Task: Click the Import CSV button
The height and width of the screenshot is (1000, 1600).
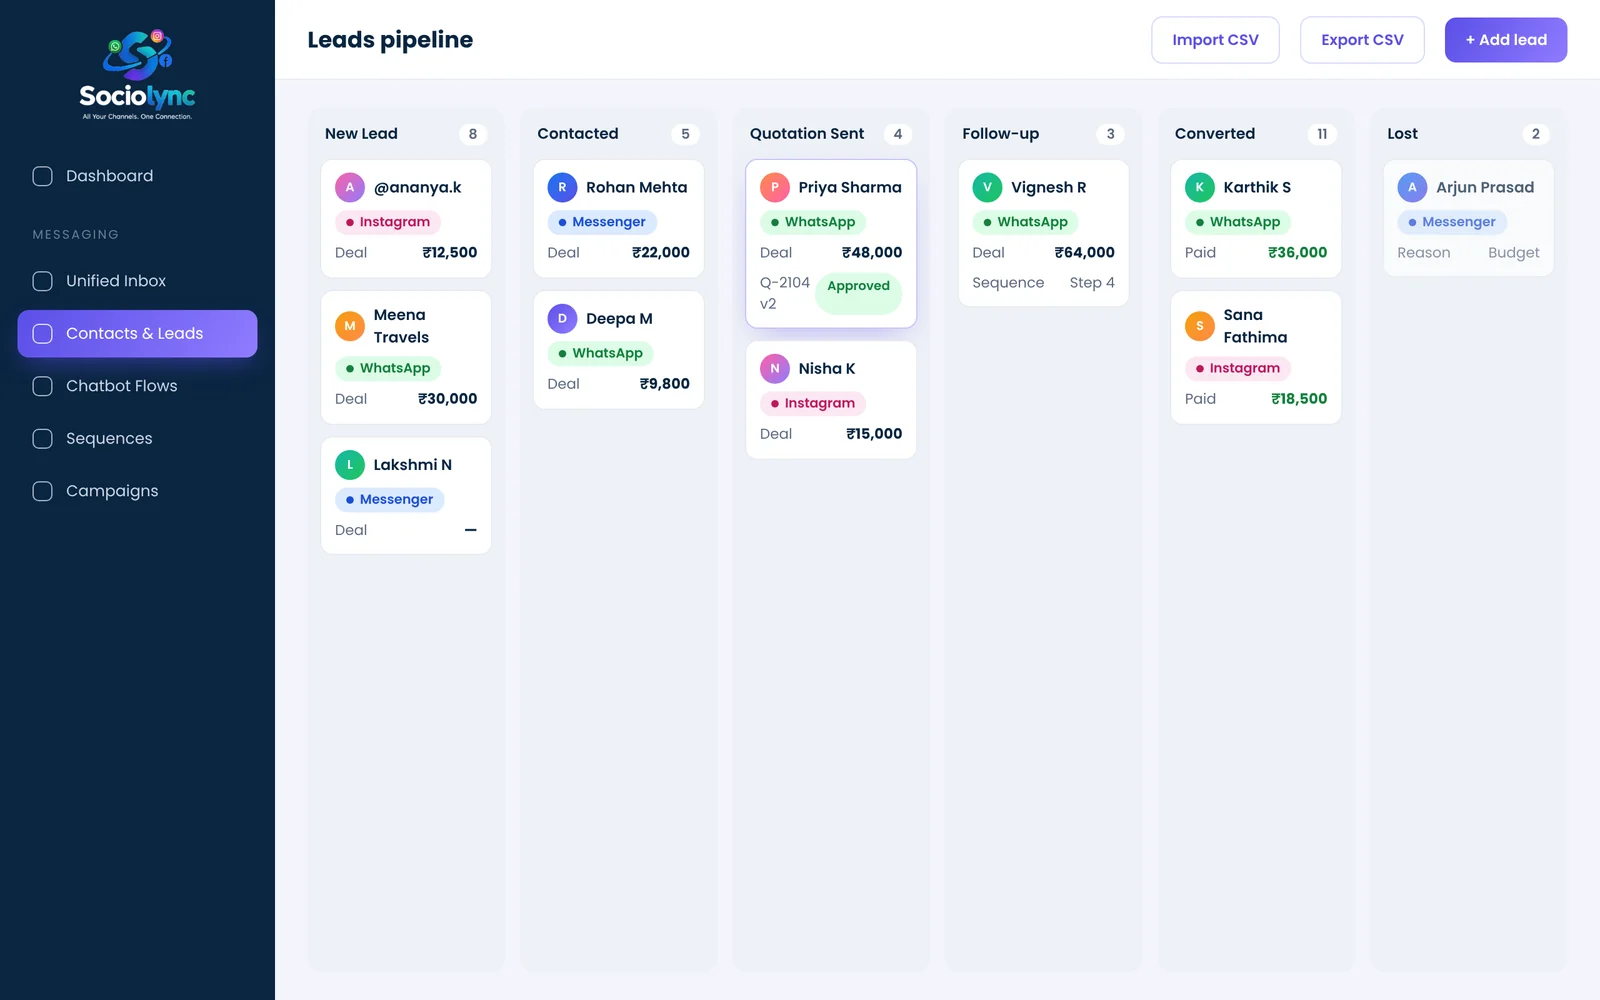Action: click(x=1215, y=40)
